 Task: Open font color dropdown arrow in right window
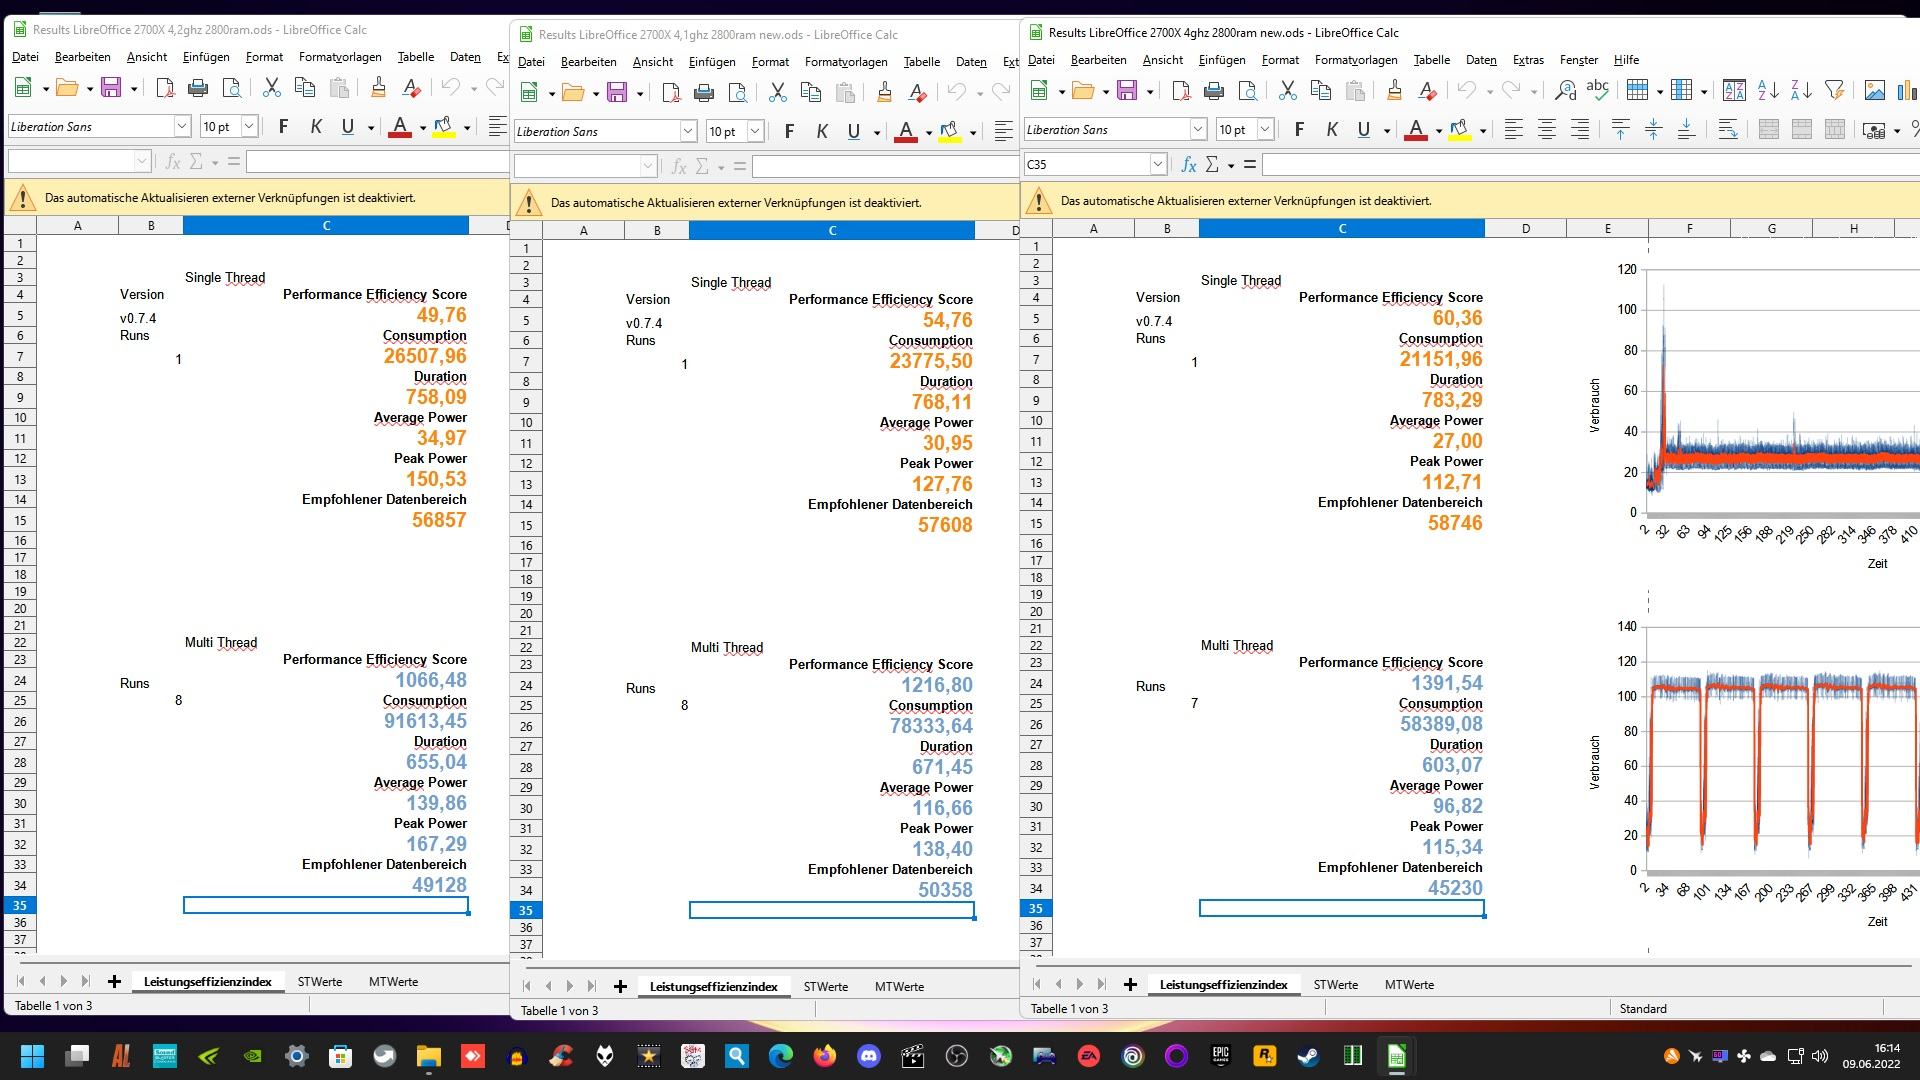[x=1438, y=130]
